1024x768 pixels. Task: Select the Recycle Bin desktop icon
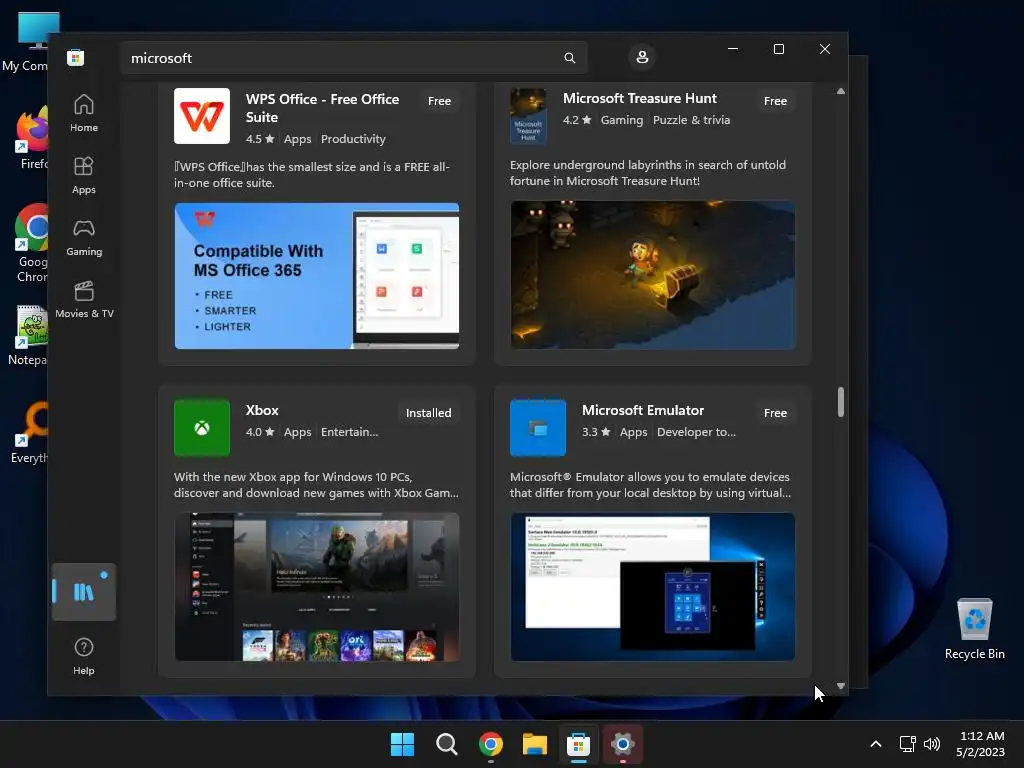(x=974, y=629)
